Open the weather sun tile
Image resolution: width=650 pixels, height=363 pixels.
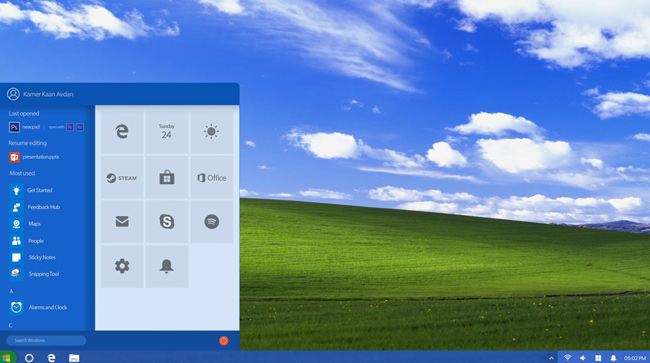[x=211, y=132]
